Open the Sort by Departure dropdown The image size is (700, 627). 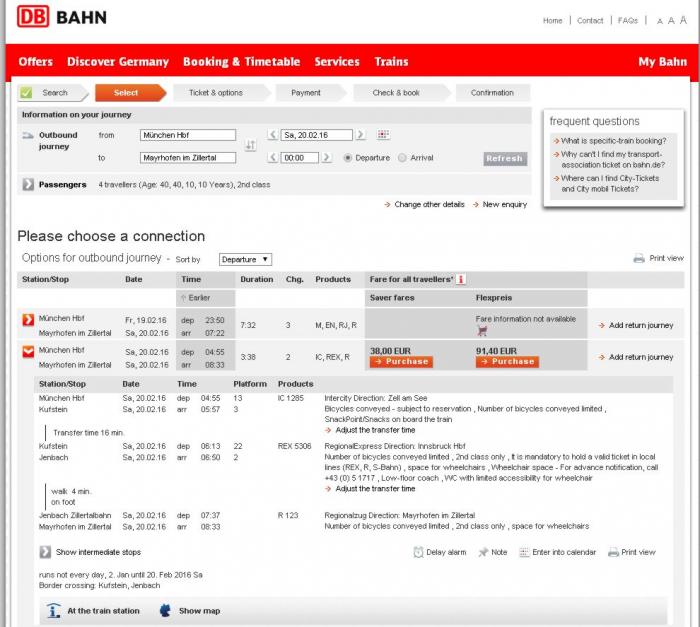tap(245, 259)
